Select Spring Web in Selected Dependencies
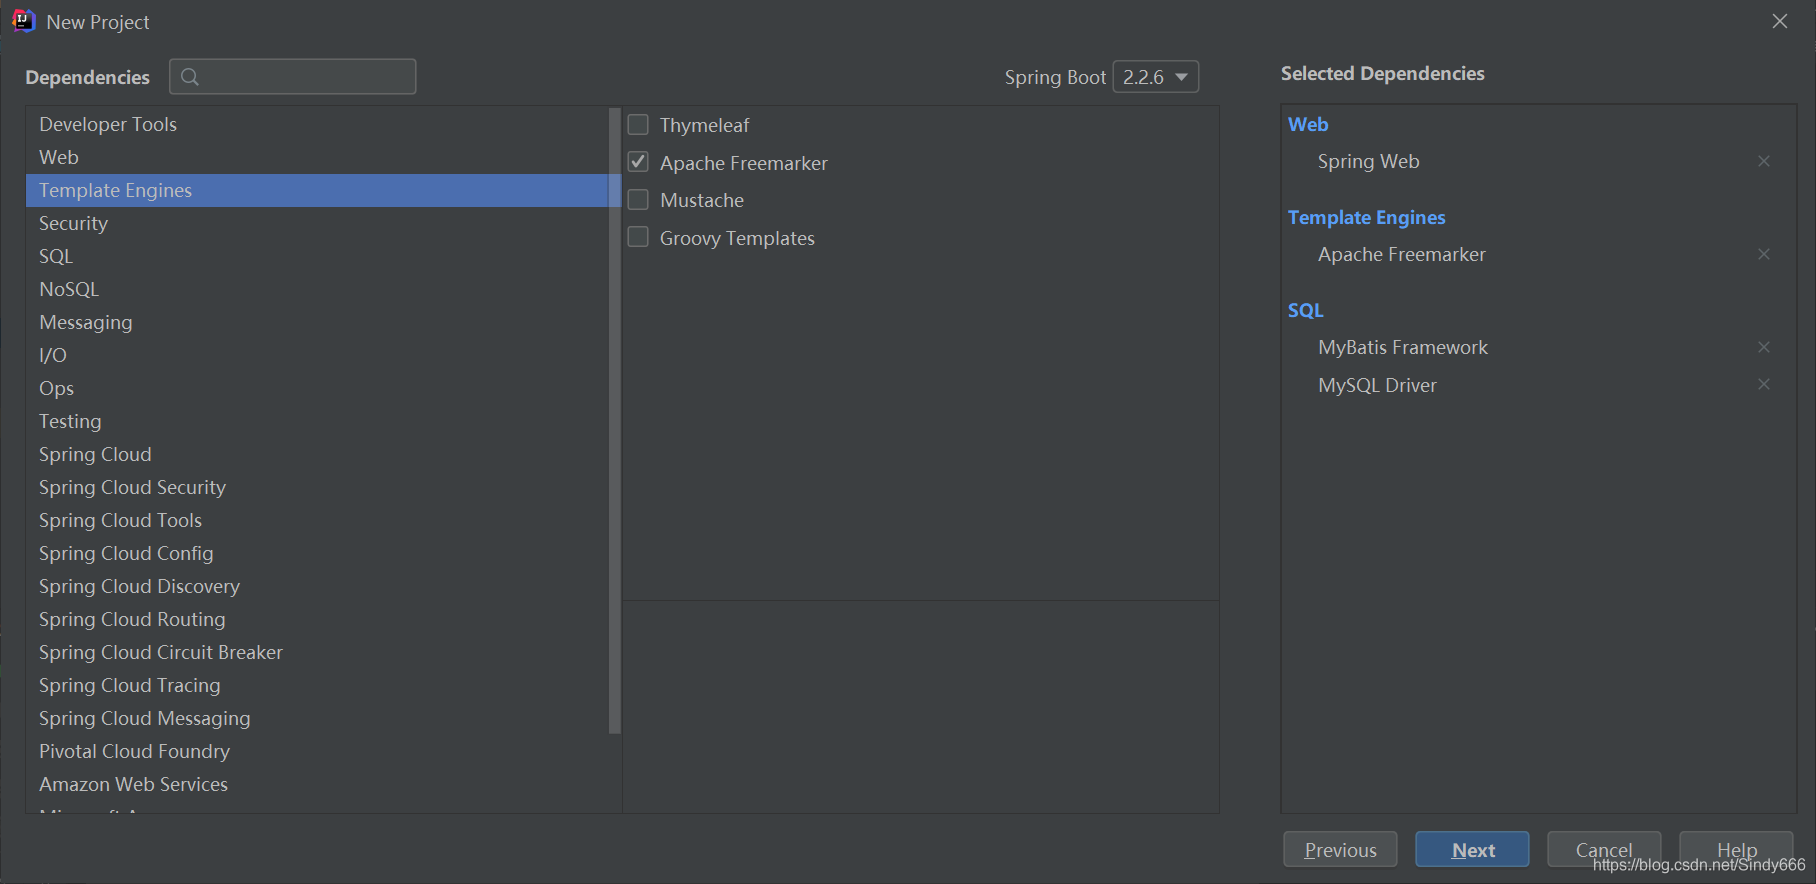 1368,161
